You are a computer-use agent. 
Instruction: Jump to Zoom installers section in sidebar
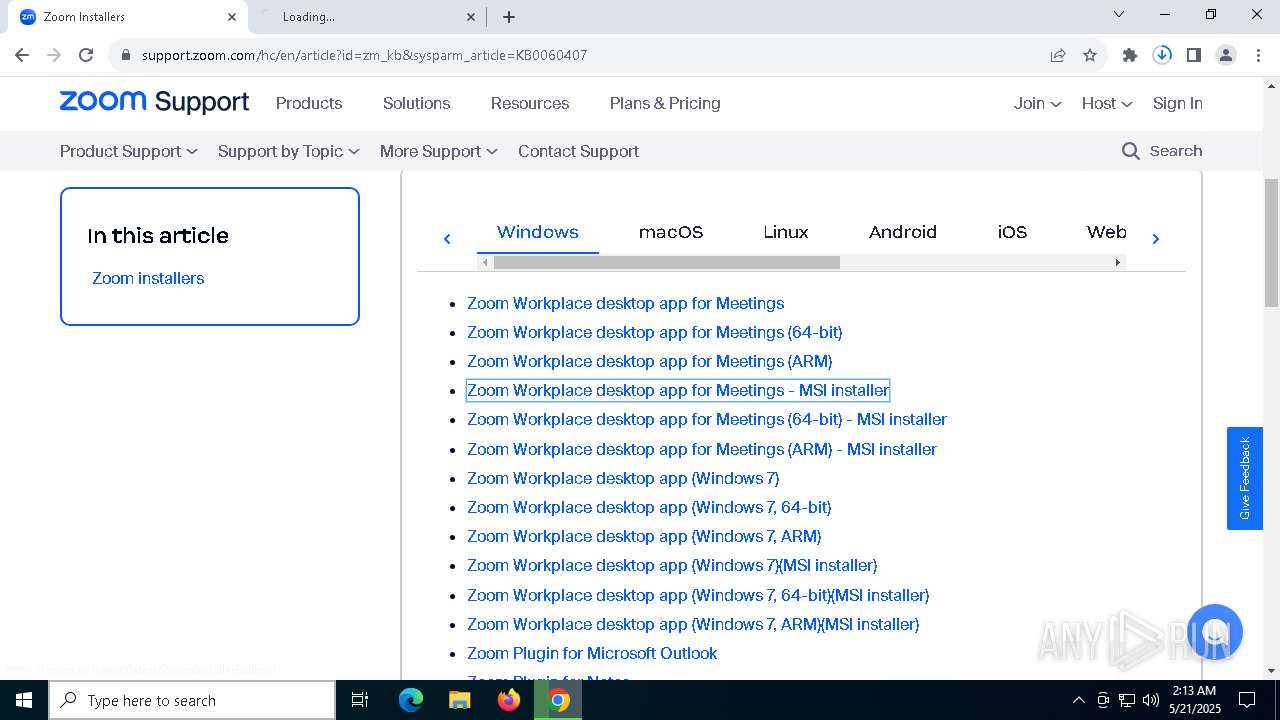point(148,278)
